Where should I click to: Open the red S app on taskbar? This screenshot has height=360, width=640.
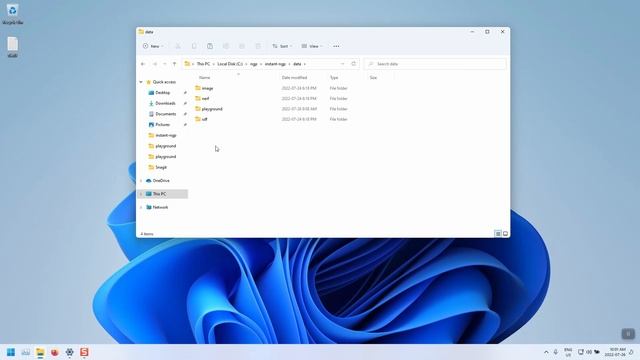tap(84, 352)
